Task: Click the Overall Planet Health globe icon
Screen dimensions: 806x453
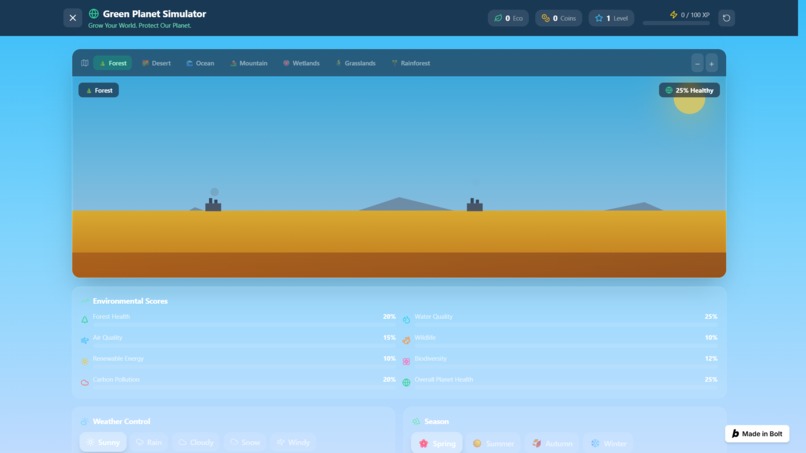Action: coord(406,383)
